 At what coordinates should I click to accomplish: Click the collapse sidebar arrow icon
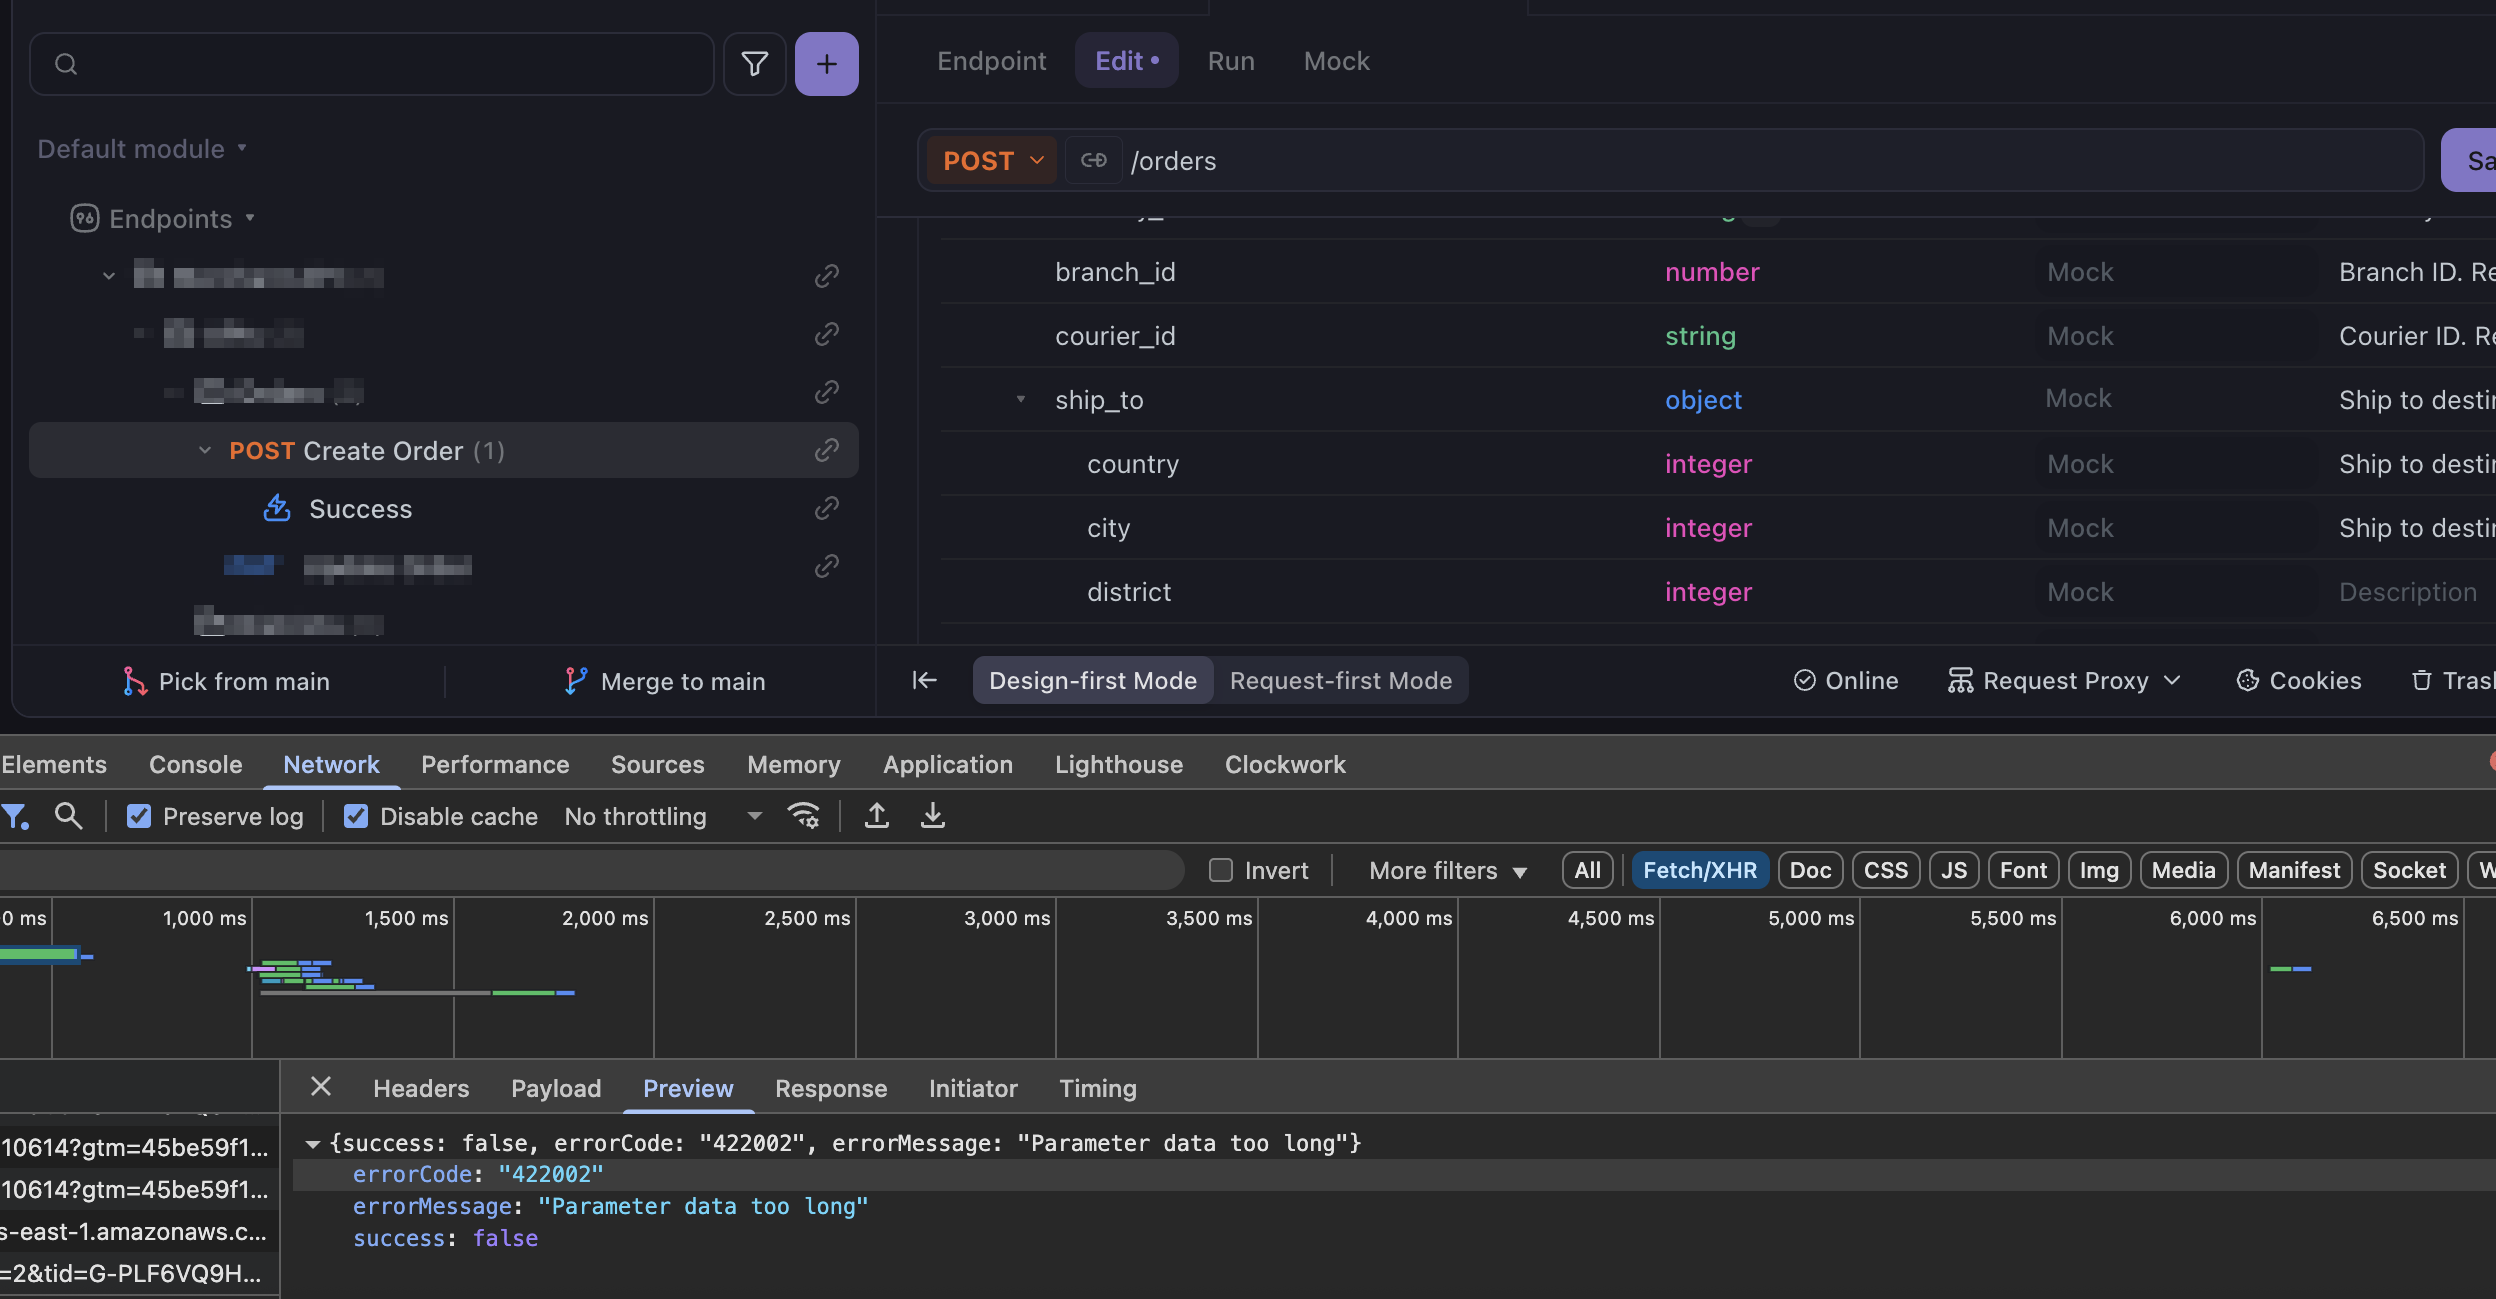coord(924,681)
